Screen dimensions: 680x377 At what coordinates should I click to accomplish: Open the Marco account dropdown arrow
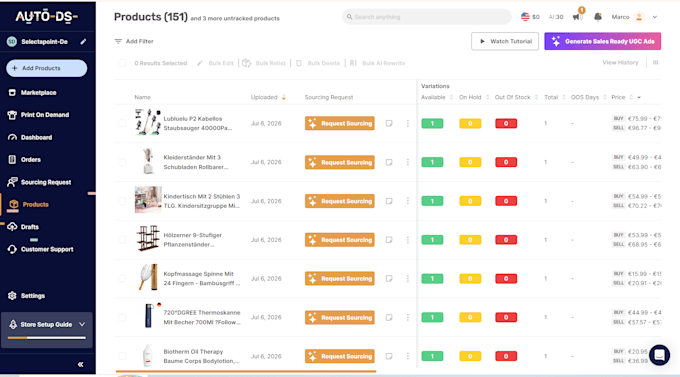(654, 17)
